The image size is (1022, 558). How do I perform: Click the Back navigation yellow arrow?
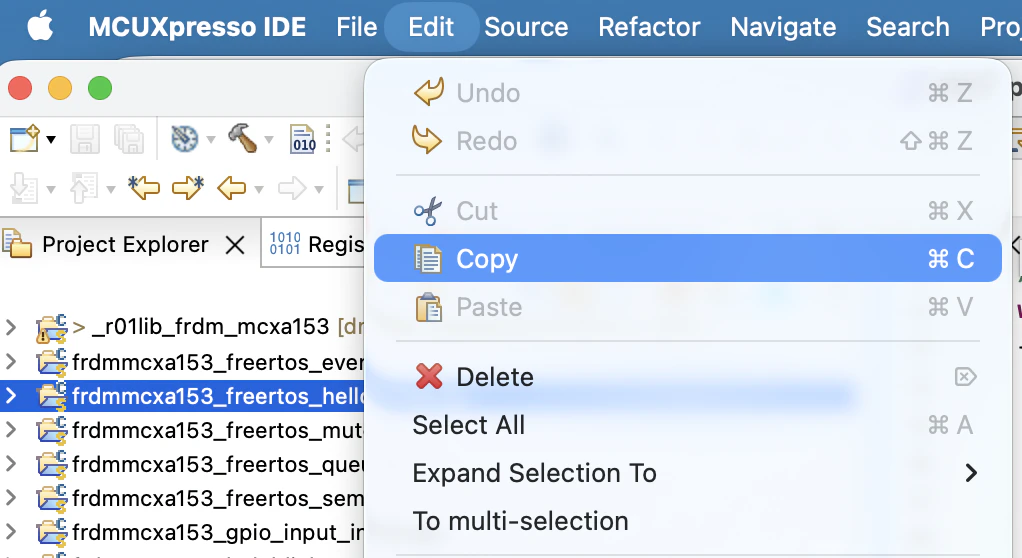tap(231, 188)
